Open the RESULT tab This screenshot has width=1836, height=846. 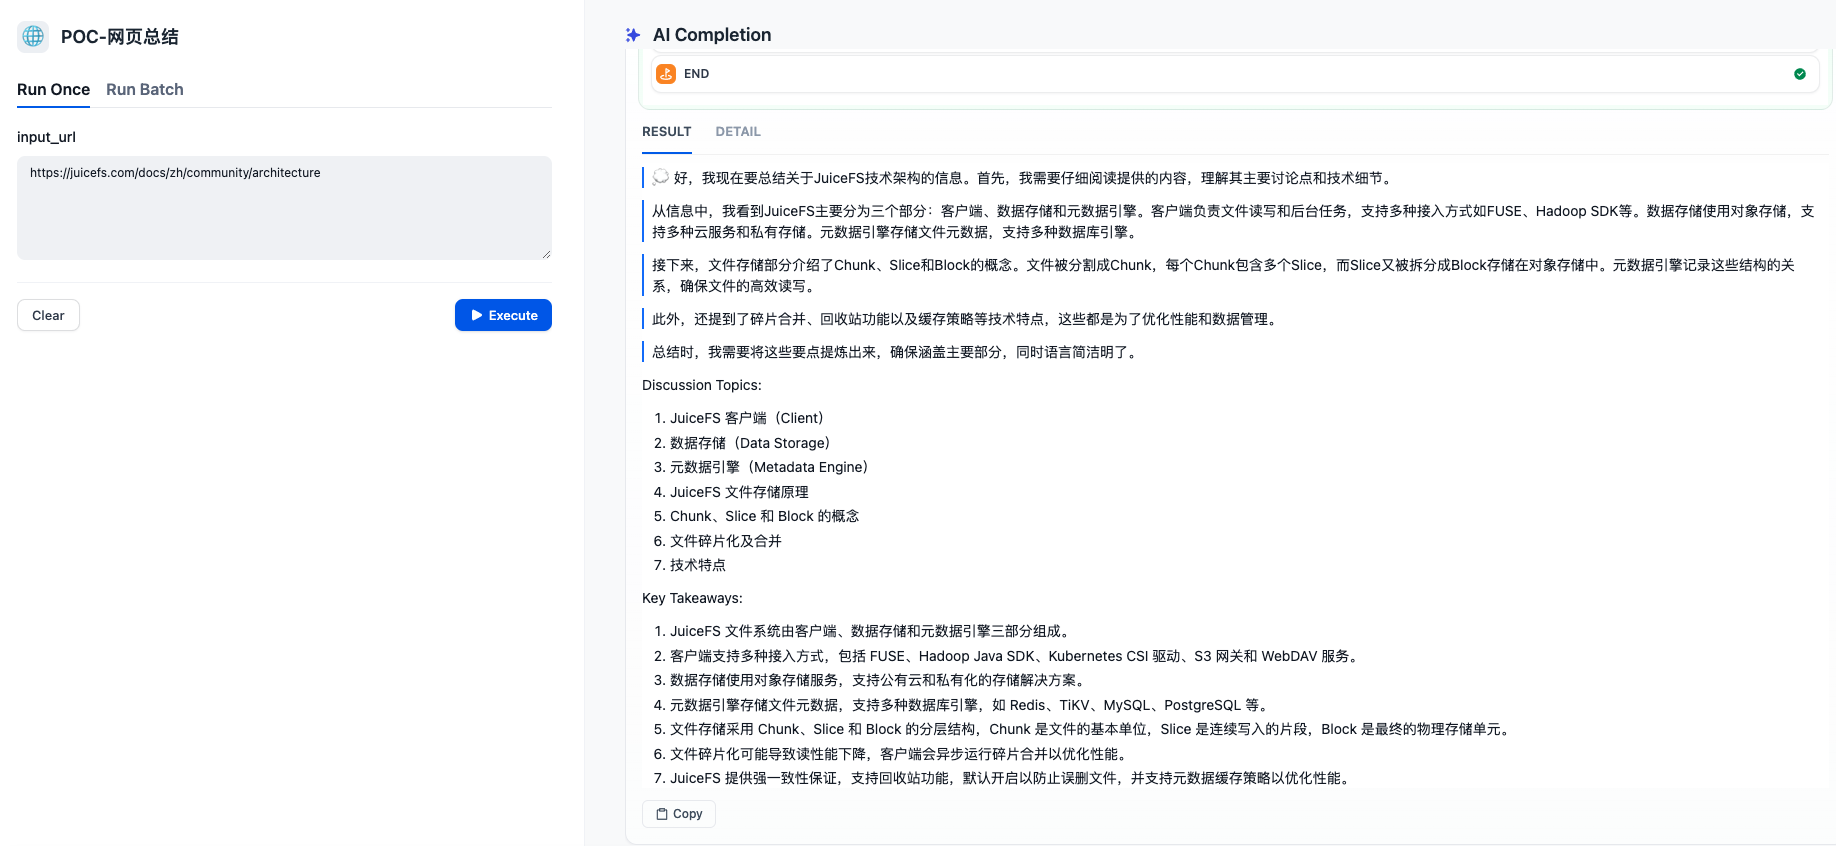[x=667, y=131]
